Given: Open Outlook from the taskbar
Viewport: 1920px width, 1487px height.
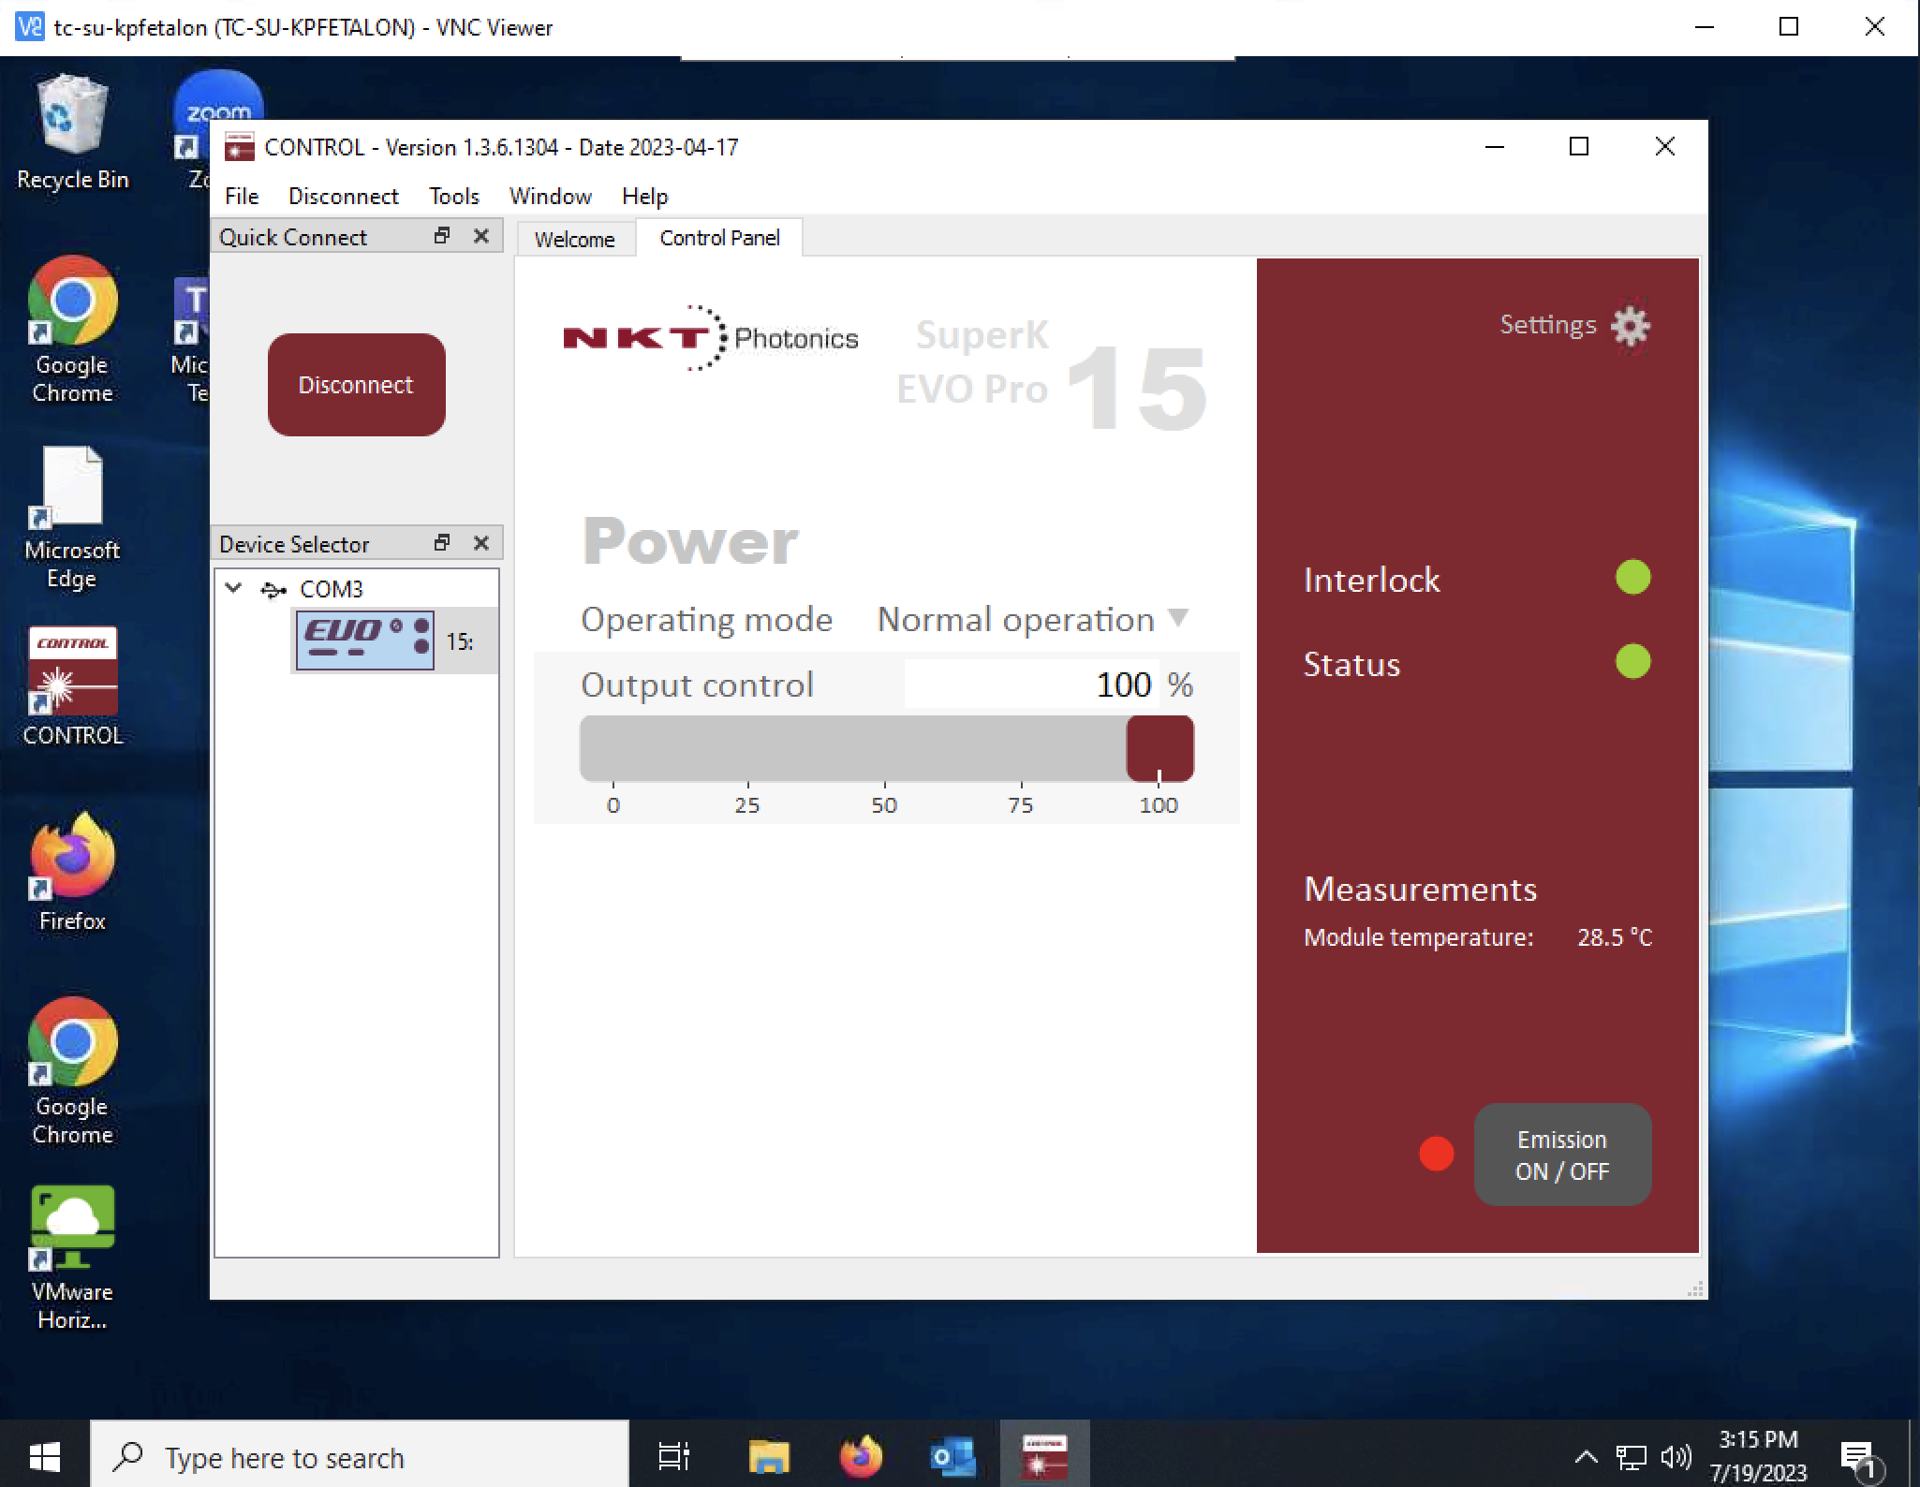Looking at the screenshot, I should coord(952,1457).
